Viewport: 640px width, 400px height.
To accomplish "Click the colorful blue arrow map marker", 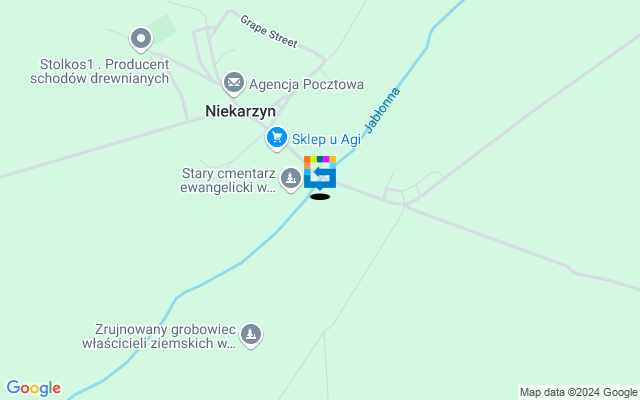I will pos(320,172).
